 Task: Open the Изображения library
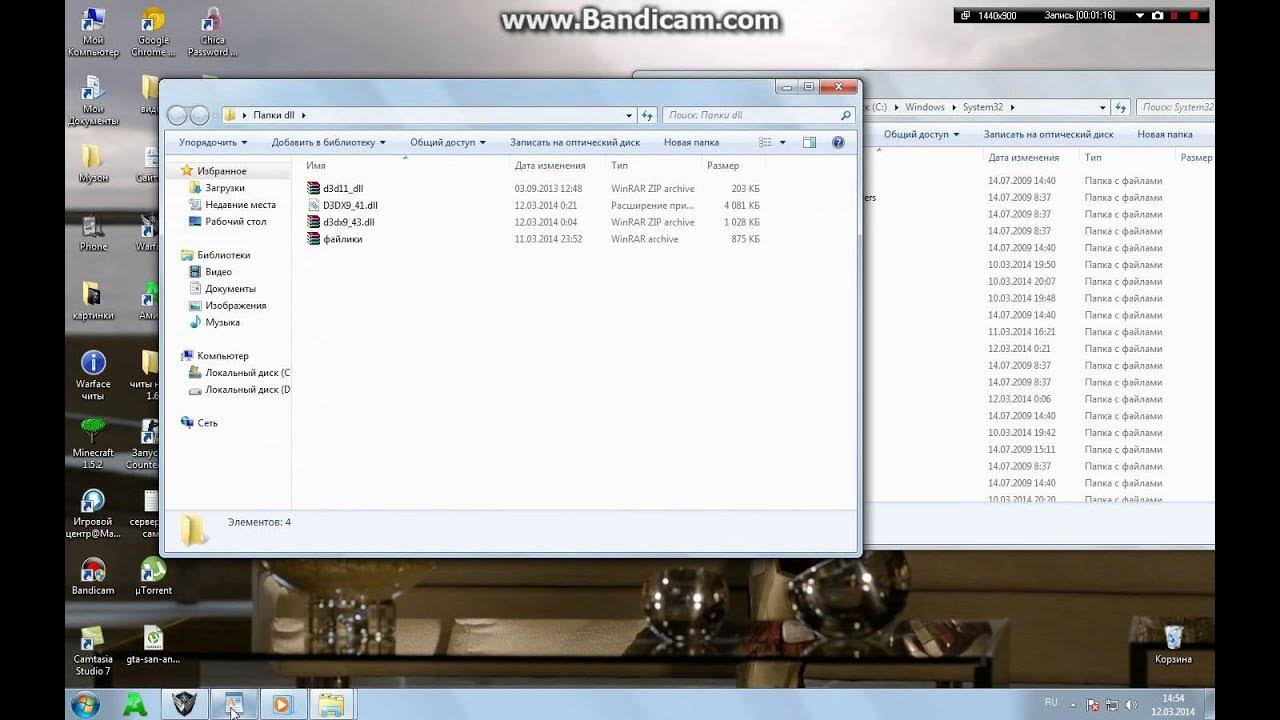[x=235, y=306]
